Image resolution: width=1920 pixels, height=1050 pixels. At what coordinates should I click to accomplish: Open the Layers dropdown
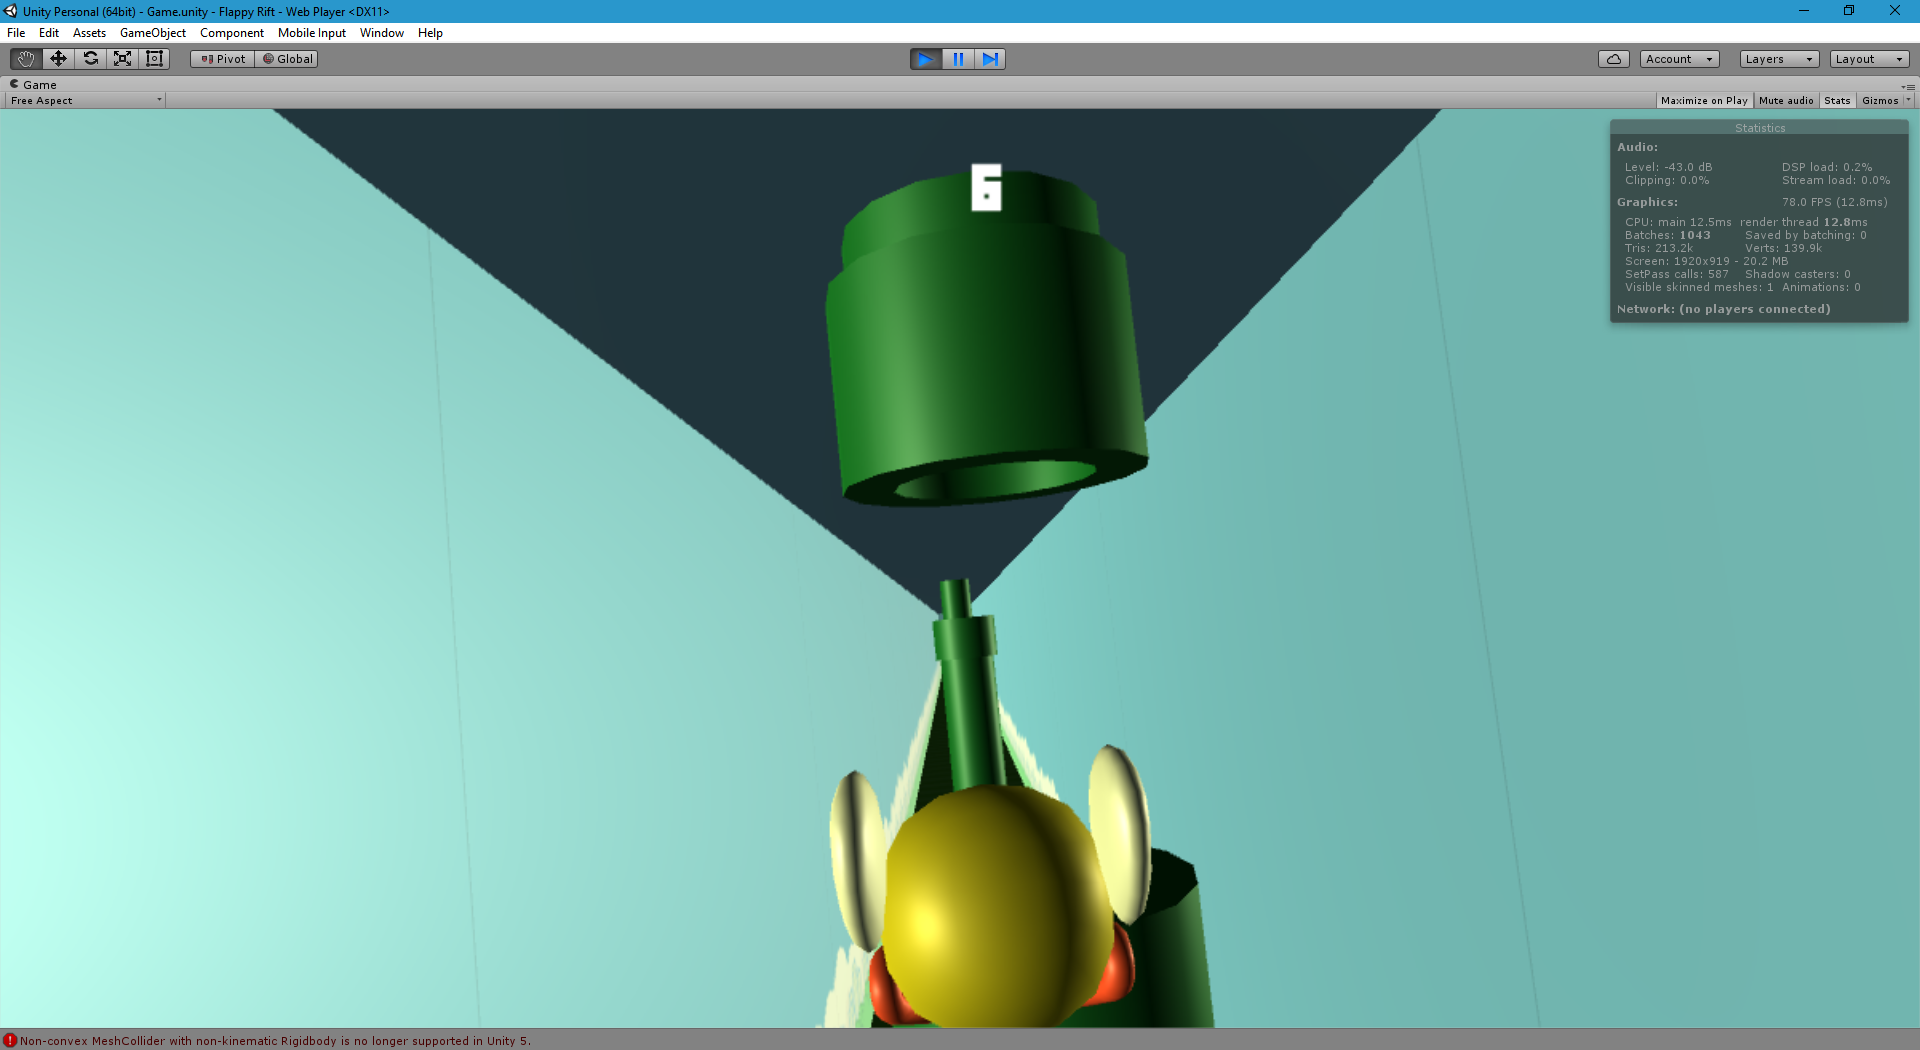1779,59
